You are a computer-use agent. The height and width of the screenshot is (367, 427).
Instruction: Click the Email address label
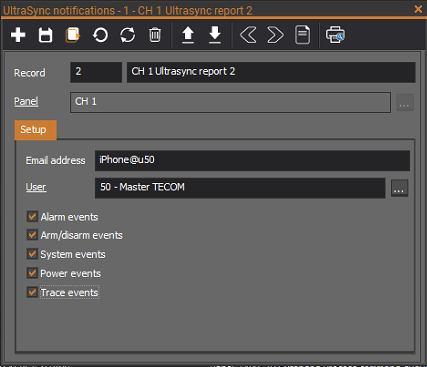(x=56, y=161)
